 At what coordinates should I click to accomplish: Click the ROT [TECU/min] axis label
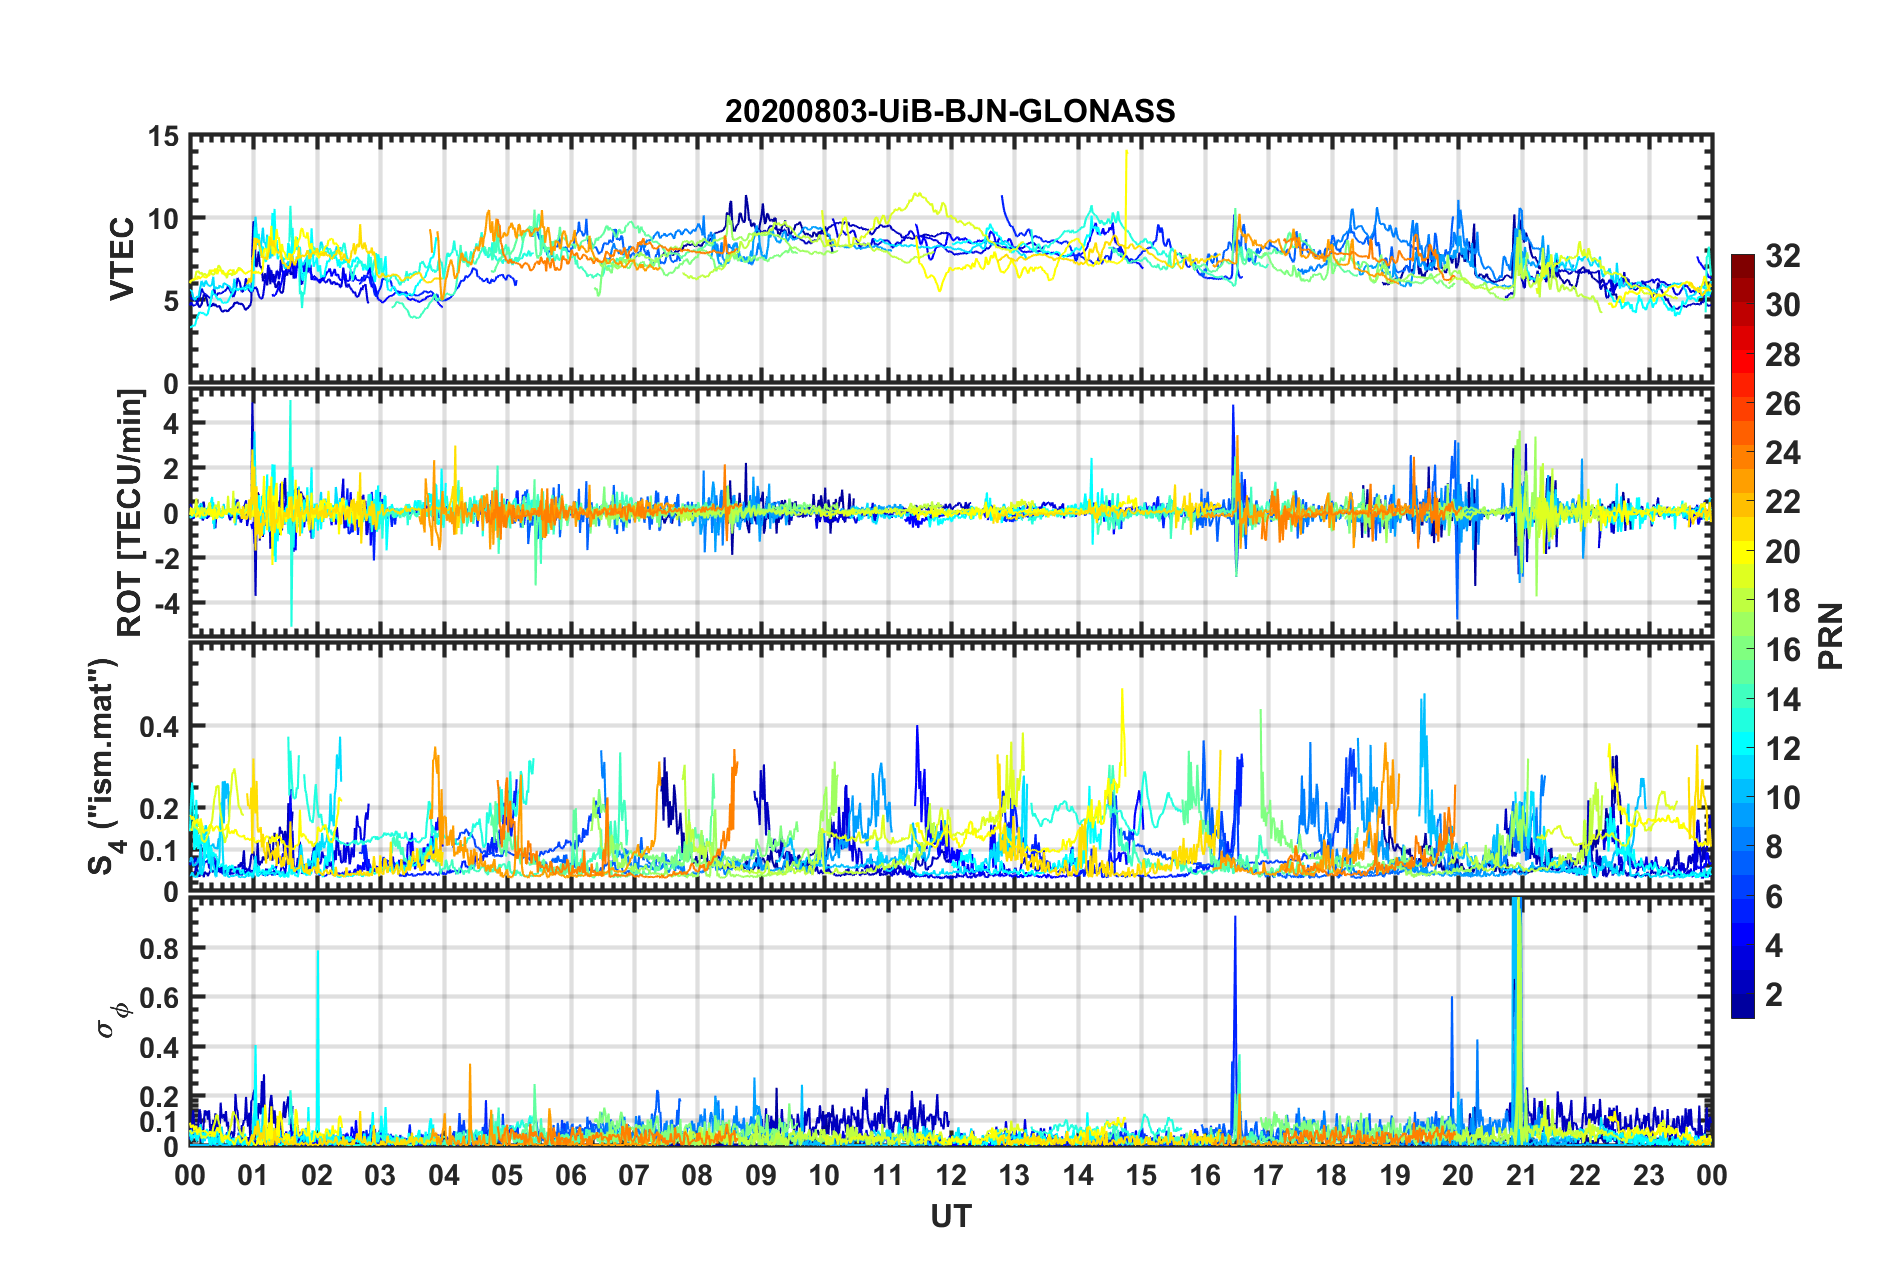[x=130, y=513]
